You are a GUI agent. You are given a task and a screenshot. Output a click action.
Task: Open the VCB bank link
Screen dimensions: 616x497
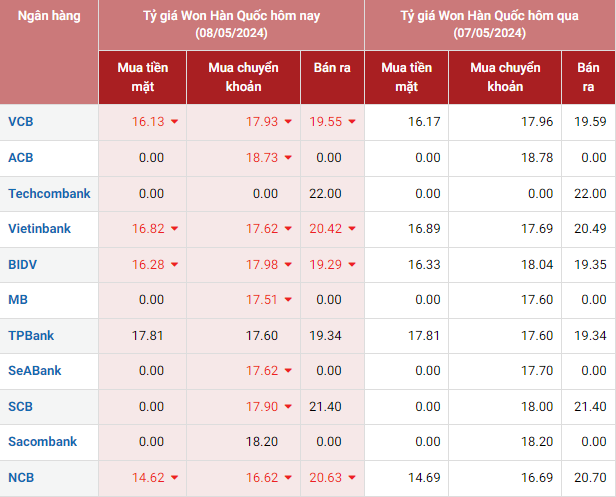coord(20,122)
